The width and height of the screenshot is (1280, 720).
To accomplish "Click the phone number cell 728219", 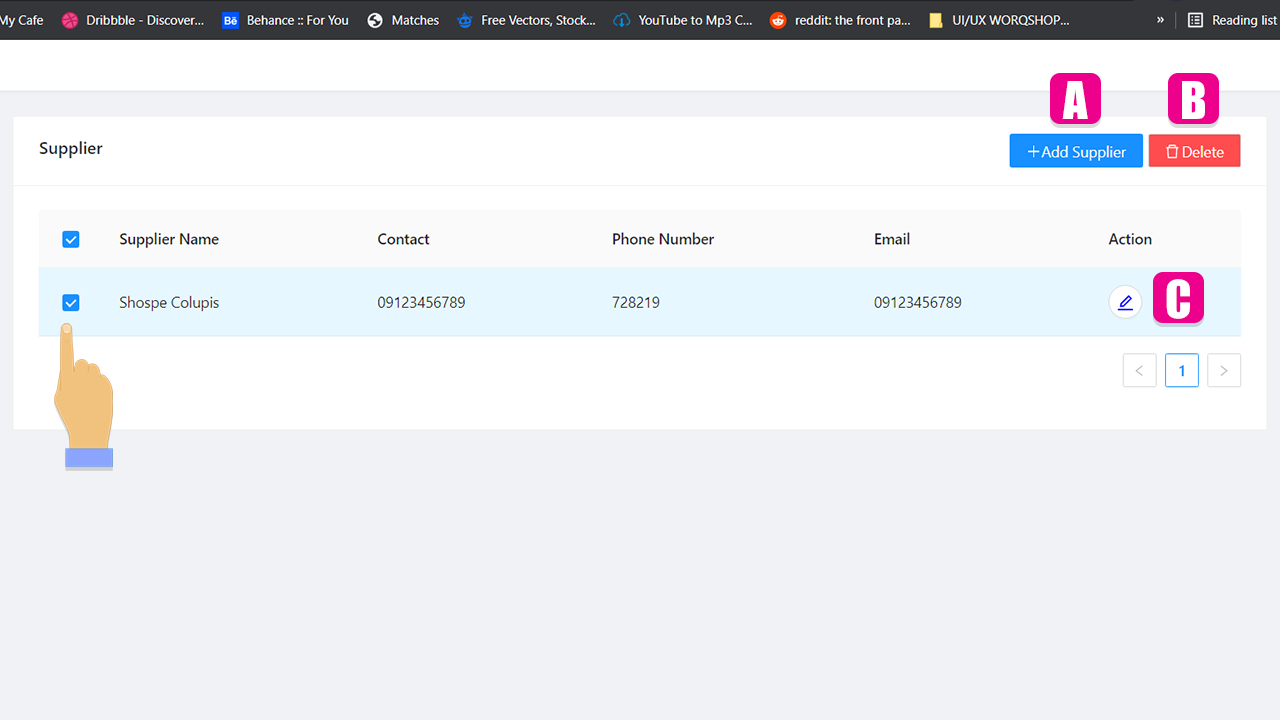I will click(x=636, y=302).
